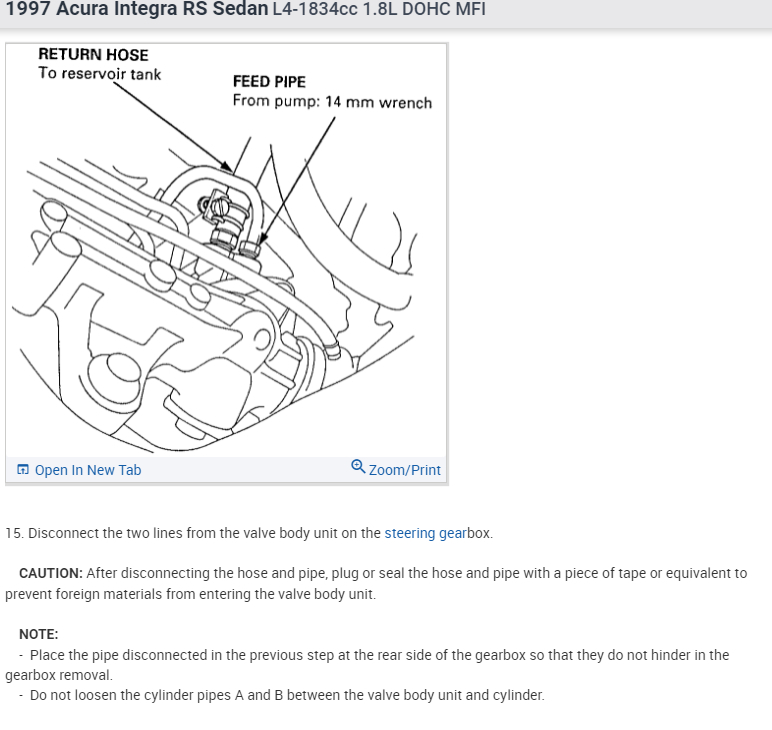
Task: Click the bold NOTE label
Action: point(38,634)
